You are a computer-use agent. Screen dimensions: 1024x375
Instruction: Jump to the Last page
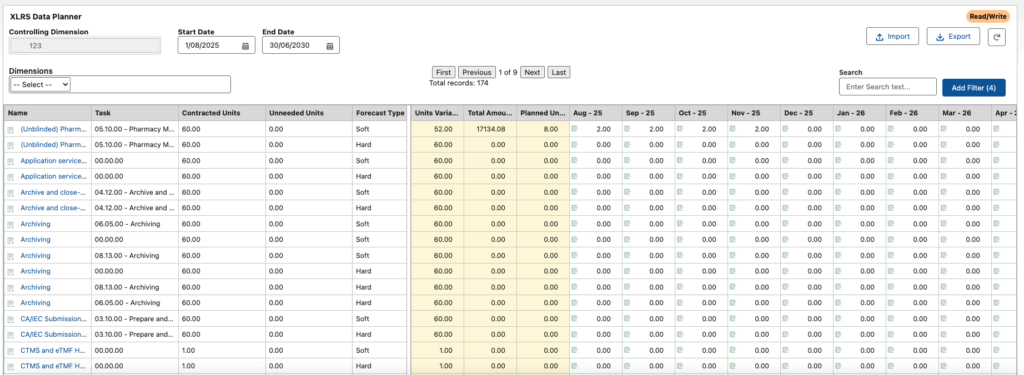pyautogui.click(x=558, y=73)
